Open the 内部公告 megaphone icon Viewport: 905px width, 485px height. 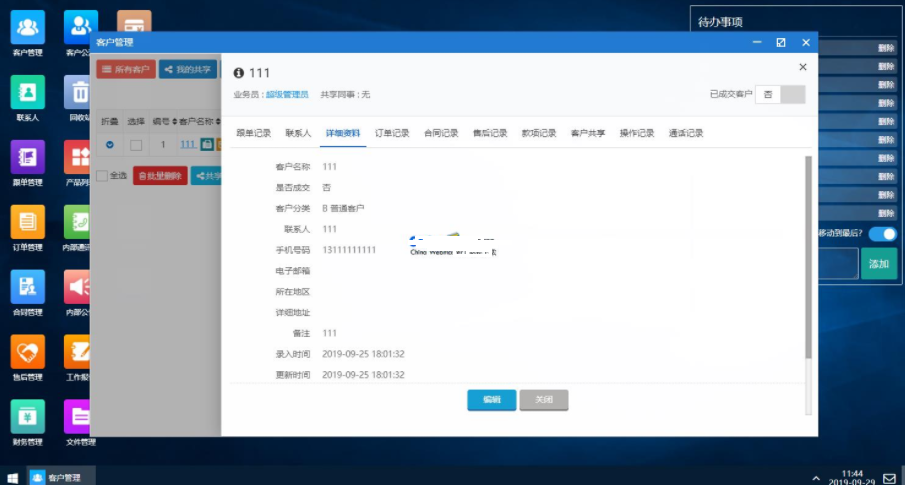[x=77, y=286]
